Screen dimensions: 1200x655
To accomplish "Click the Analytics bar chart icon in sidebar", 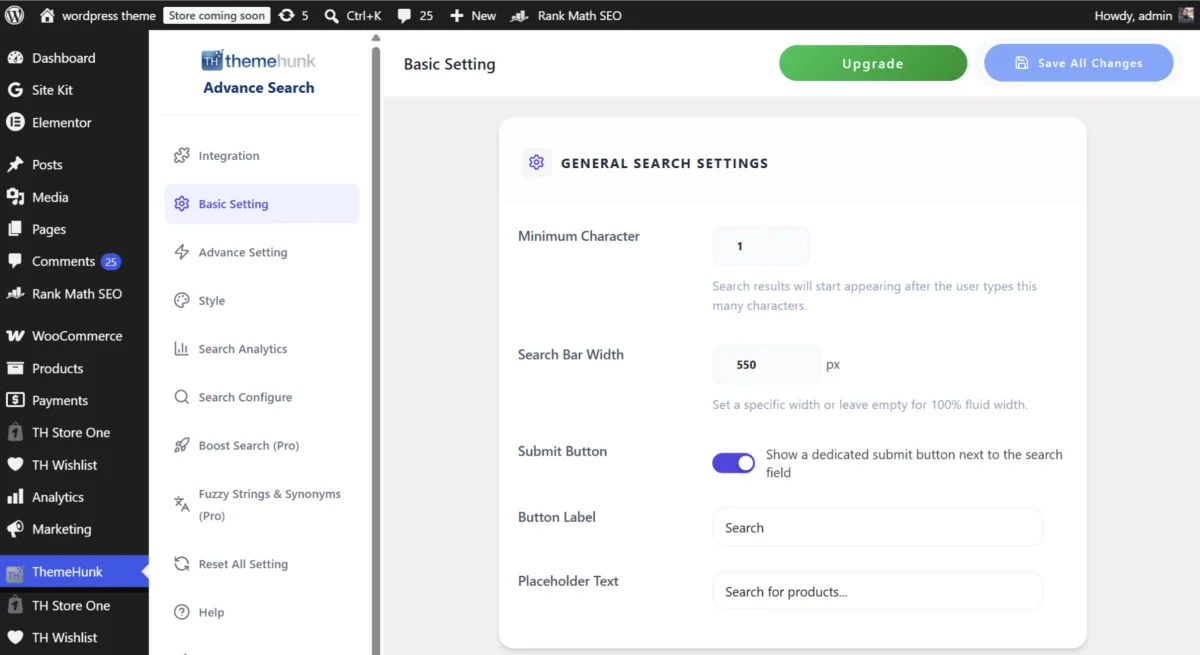I will point(15,497).
